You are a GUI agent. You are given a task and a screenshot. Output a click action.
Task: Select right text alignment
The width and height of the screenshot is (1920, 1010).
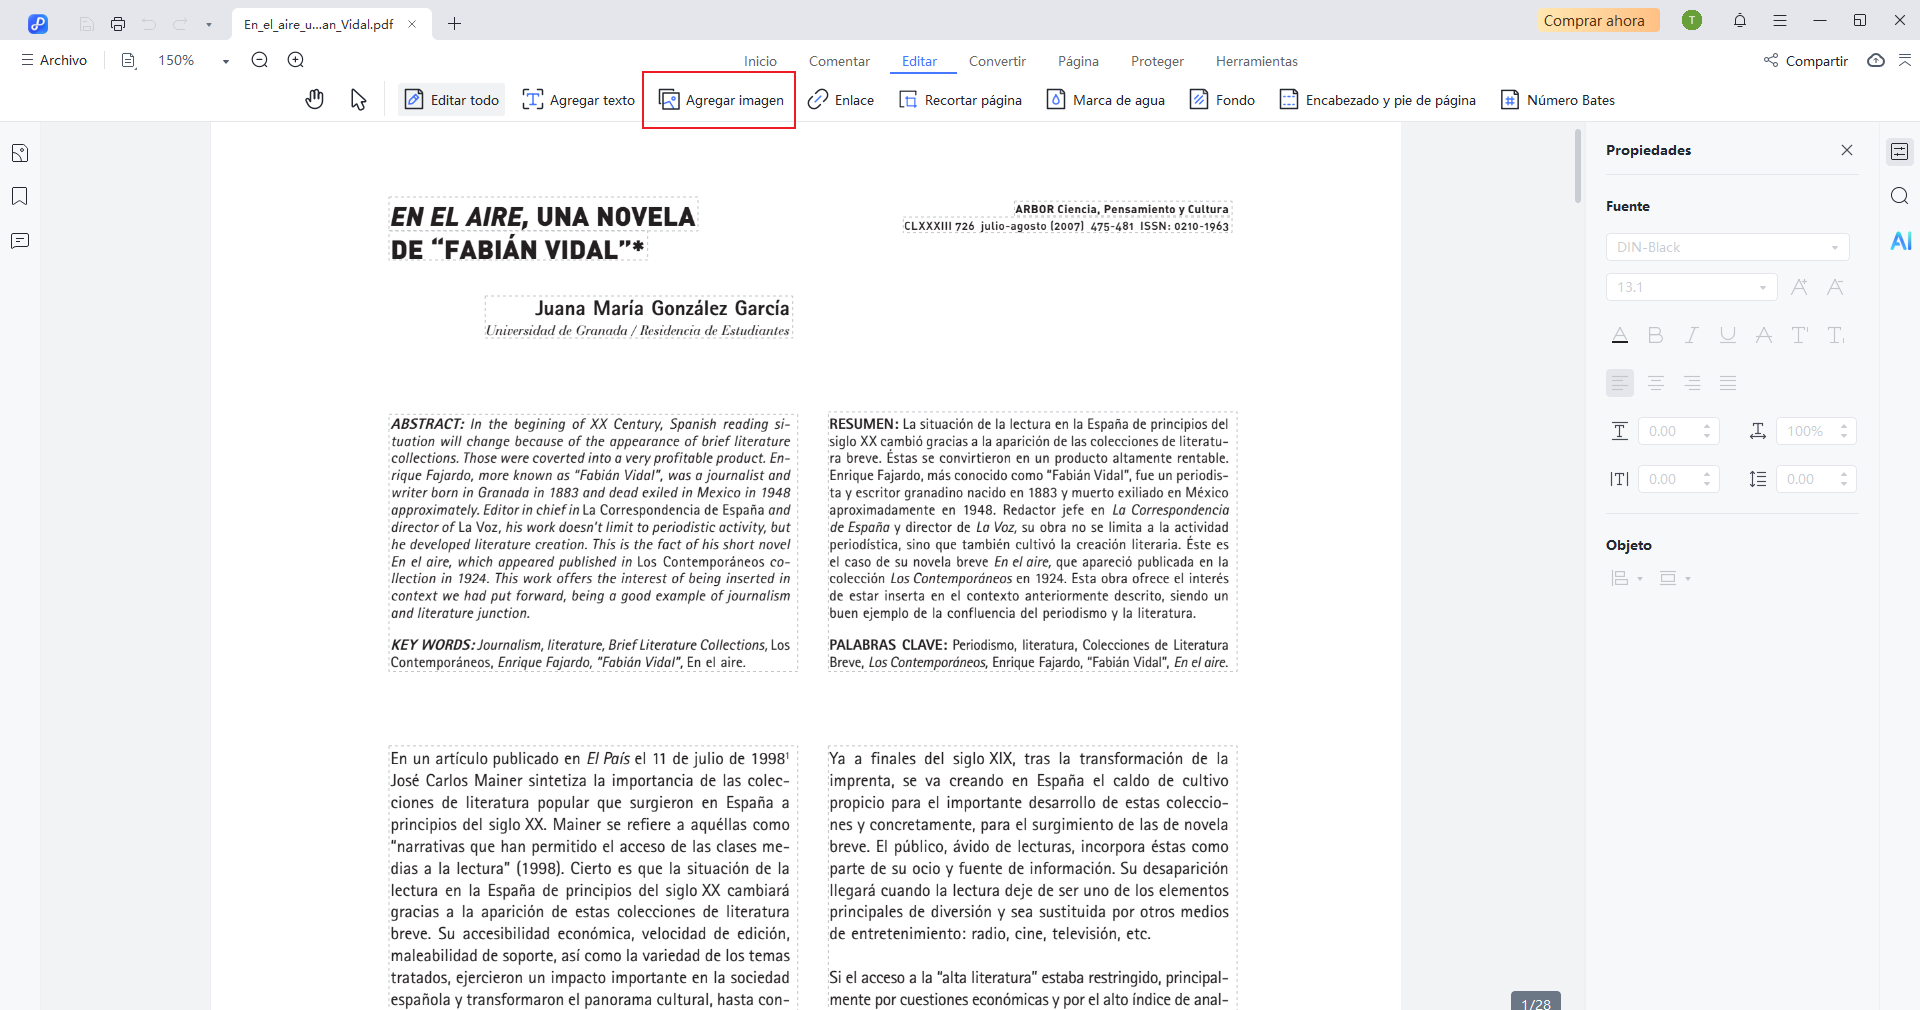(x=1692, y=383)
